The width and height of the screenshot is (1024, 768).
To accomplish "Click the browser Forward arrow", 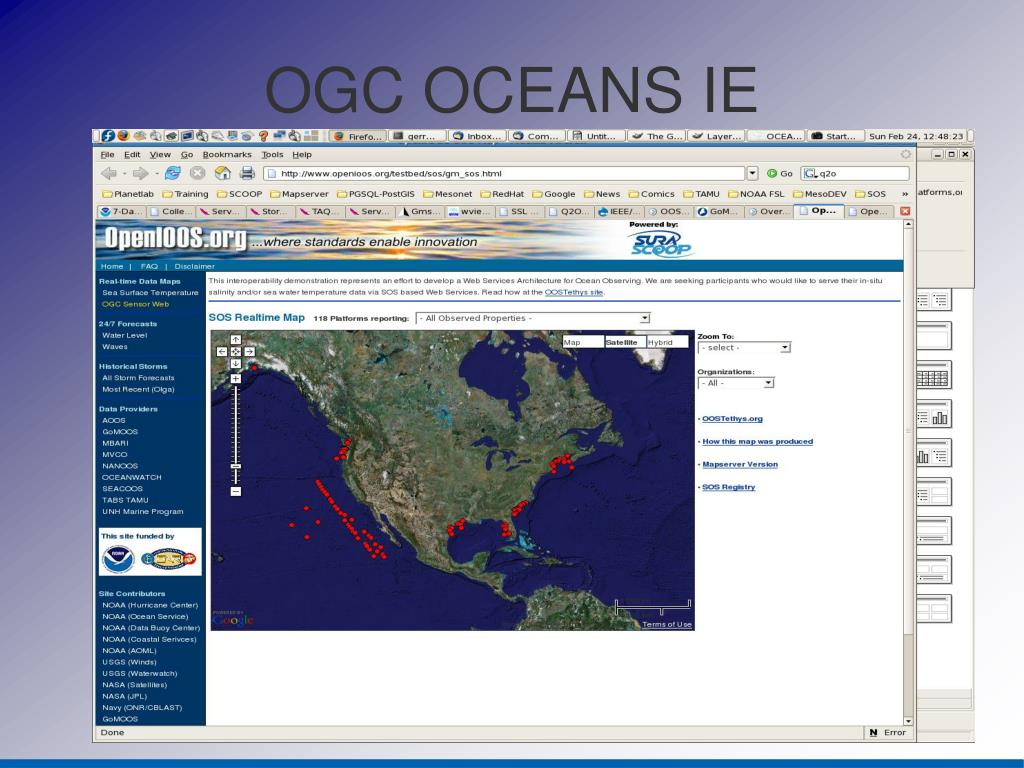I will tap(140, 173).
